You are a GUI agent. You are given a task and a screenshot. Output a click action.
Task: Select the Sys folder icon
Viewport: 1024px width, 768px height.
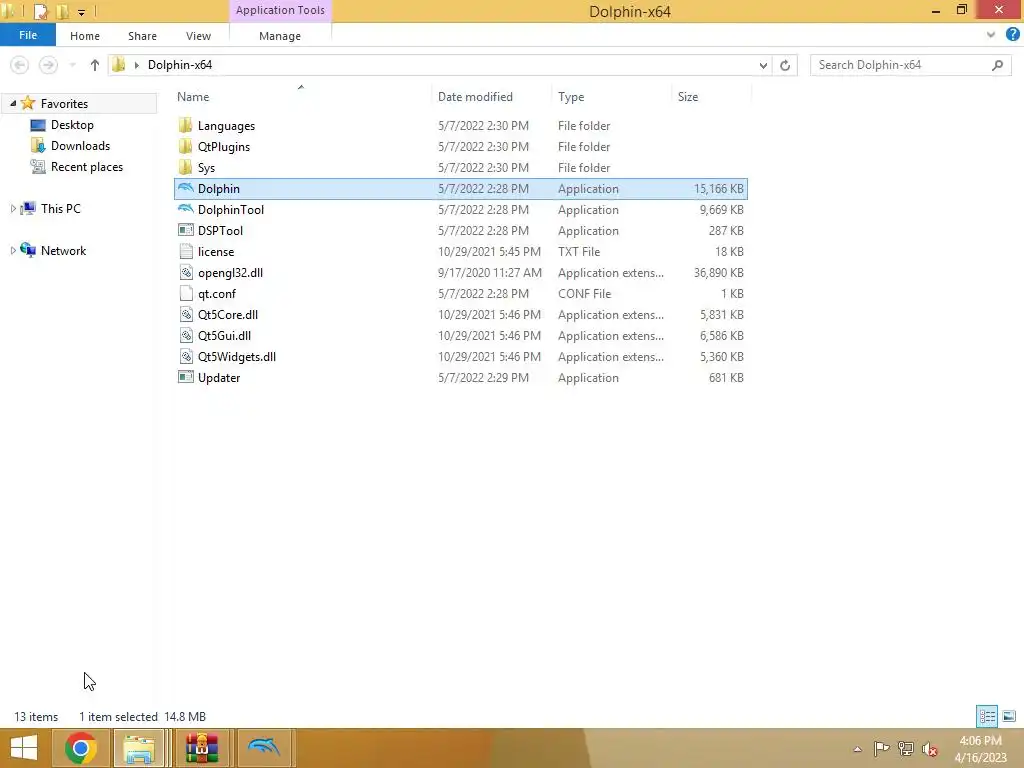[x=185, y=167]
